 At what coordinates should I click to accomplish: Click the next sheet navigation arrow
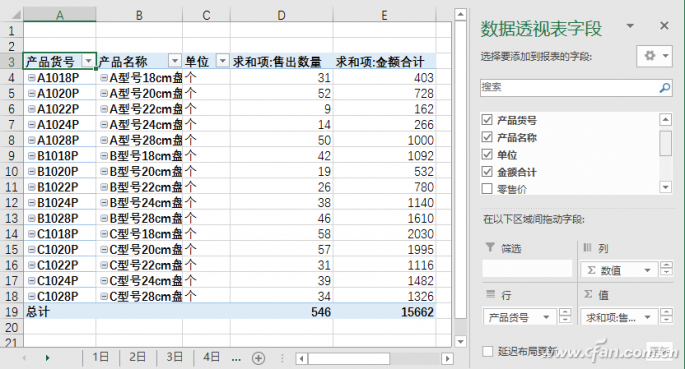point(47,358)
